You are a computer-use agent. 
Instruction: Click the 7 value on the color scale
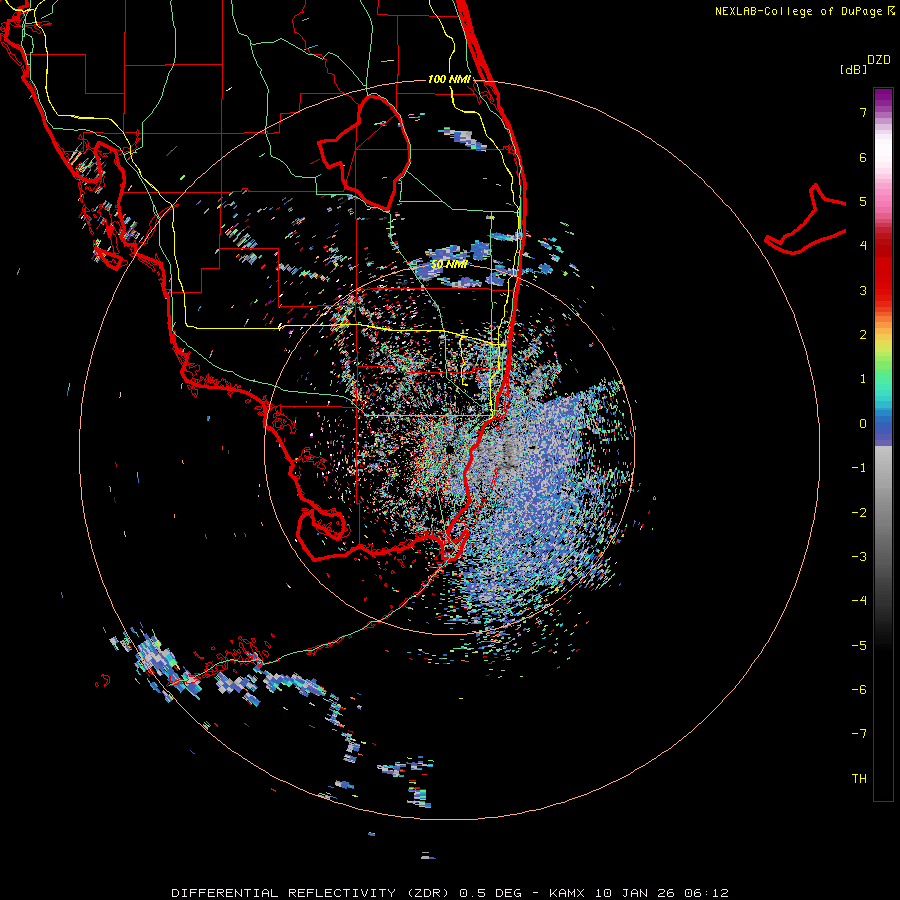click(x=863, y=112)
